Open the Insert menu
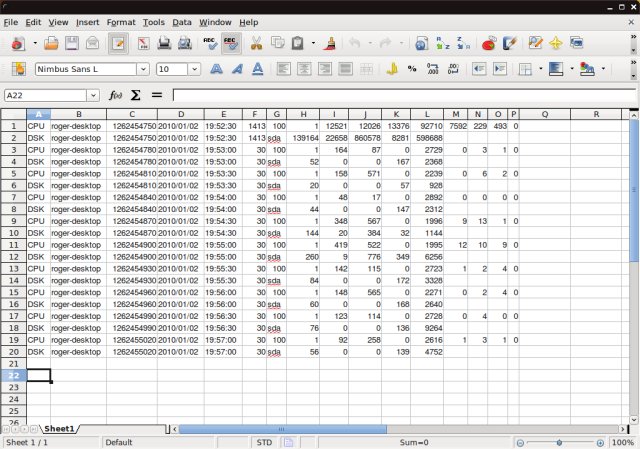 87,22
